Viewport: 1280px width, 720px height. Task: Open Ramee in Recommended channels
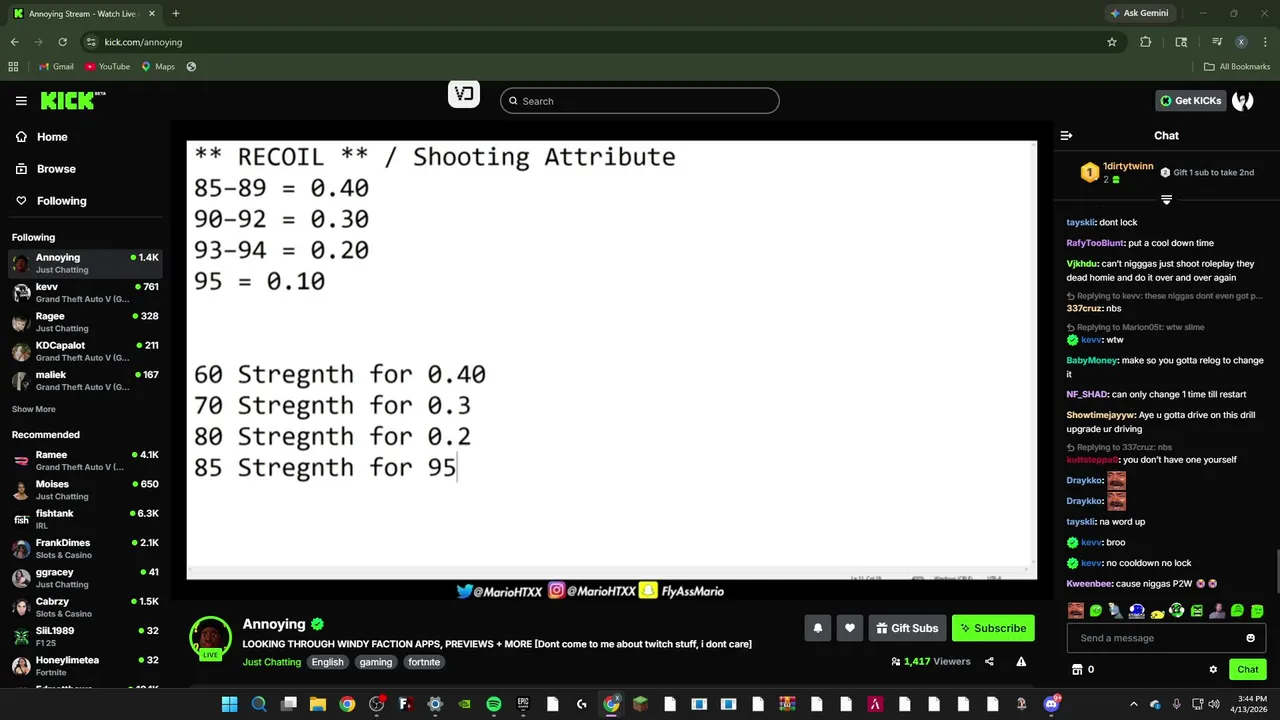point(85,460)
